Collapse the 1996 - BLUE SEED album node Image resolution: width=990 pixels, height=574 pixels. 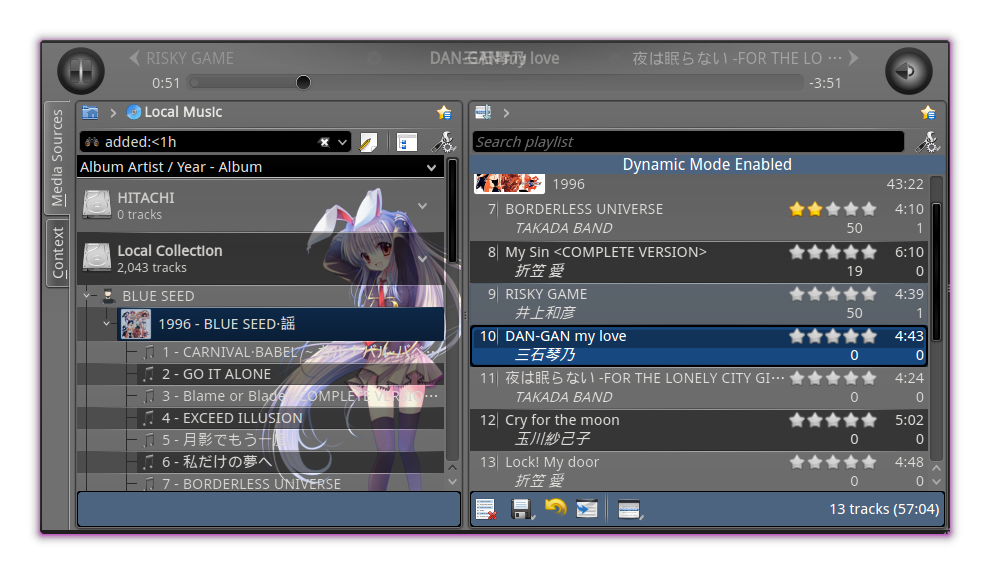pyautogui.click(x=106, y=323)
